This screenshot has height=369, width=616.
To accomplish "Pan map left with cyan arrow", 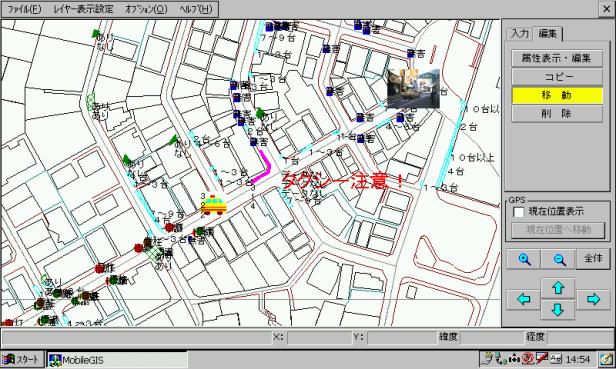I will tap(524, 299).
